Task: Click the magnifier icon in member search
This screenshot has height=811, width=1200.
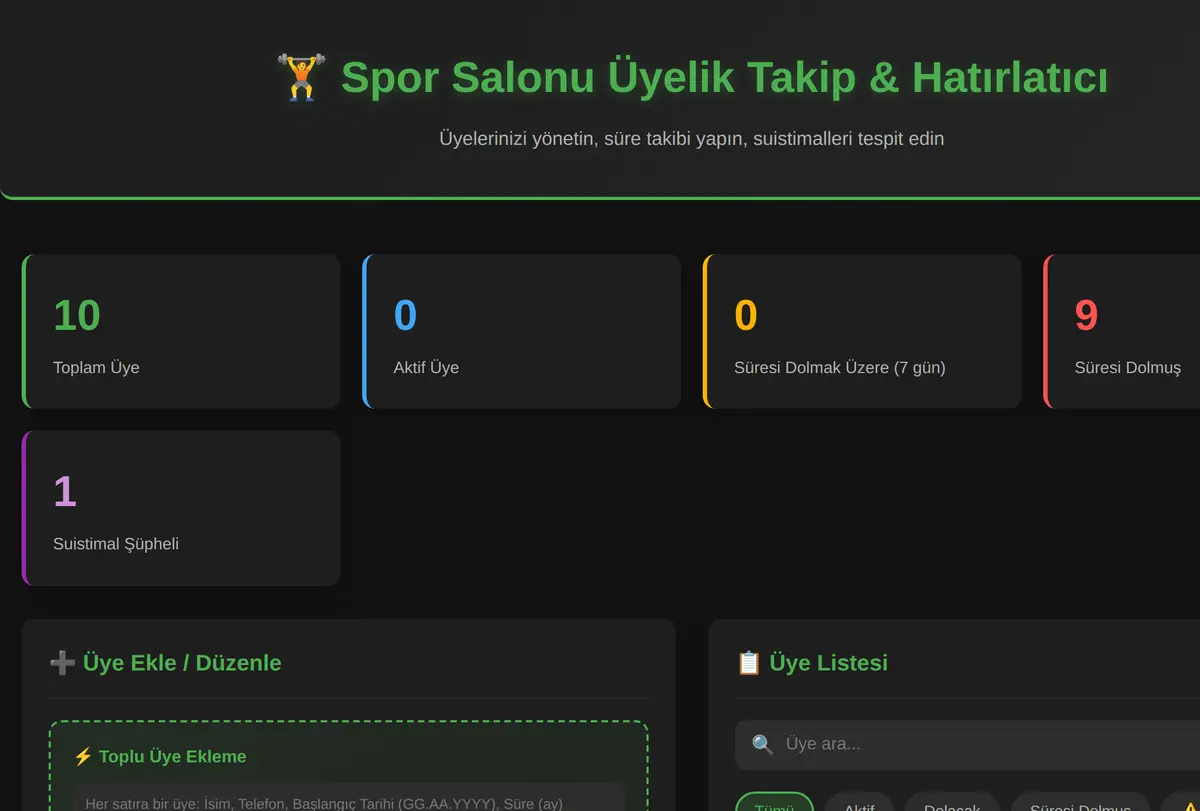Action: [763, 744]
